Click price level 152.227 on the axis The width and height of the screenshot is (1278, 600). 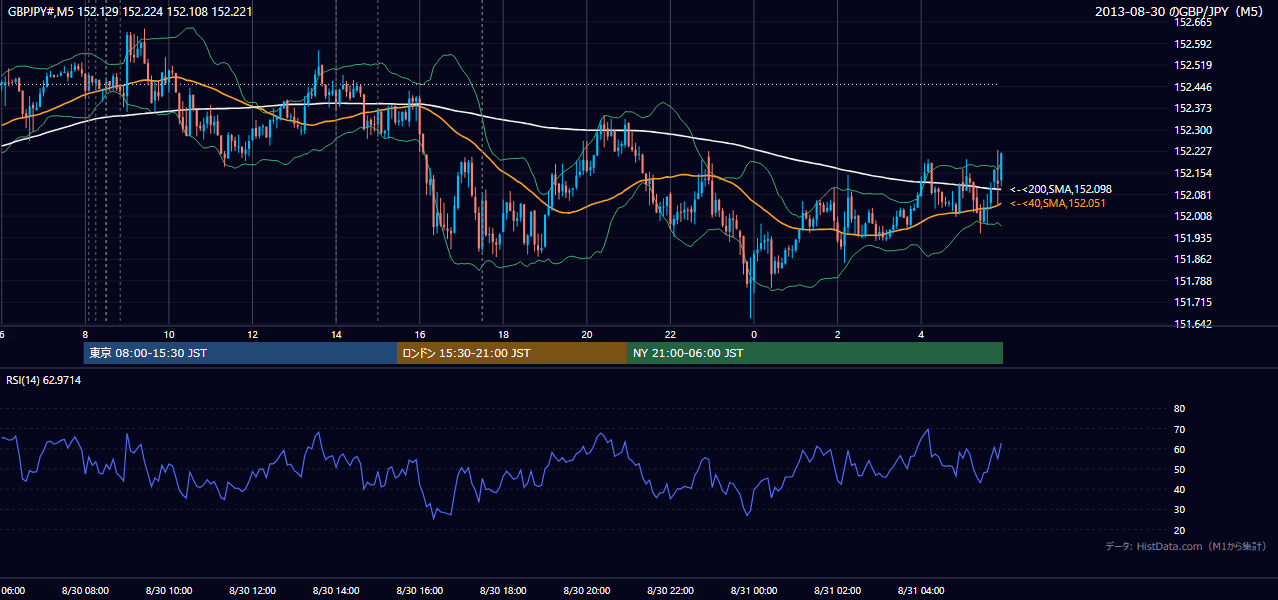1192,151
